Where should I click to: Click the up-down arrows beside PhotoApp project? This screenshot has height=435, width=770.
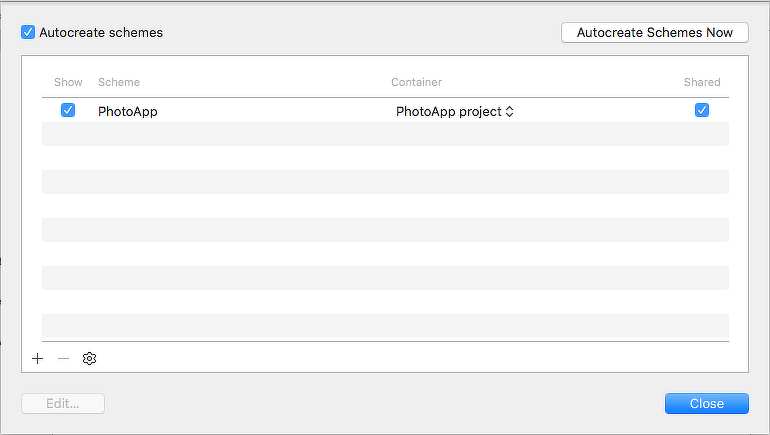pos(509,112)
